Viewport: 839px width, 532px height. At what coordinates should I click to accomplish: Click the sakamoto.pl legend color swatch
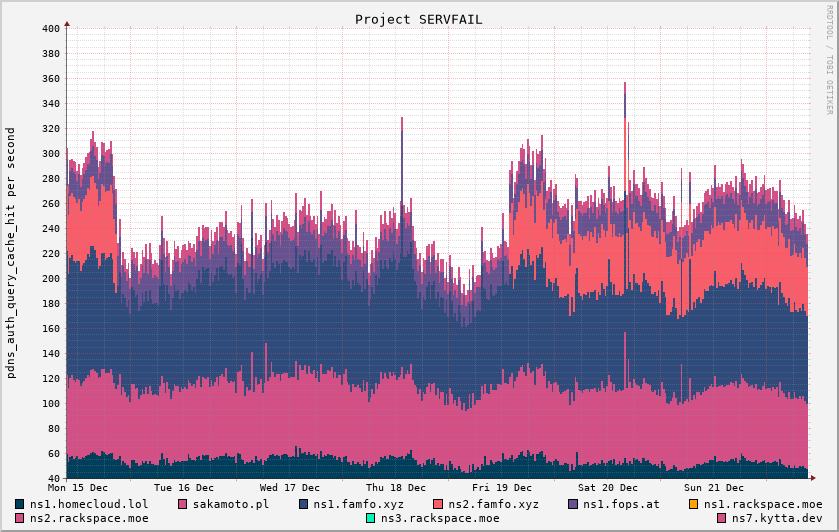tap(183, 504)
